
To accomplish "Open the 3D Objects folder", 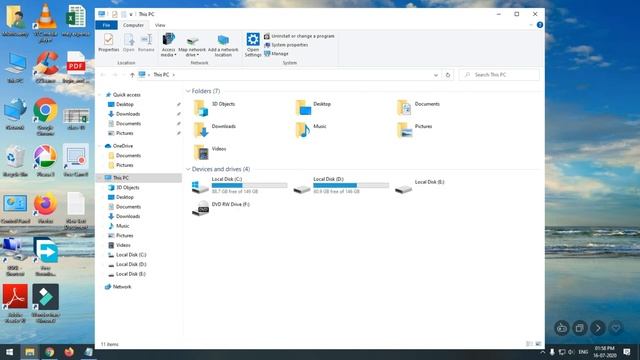I will pyautogui.click(x=215, y=108).
